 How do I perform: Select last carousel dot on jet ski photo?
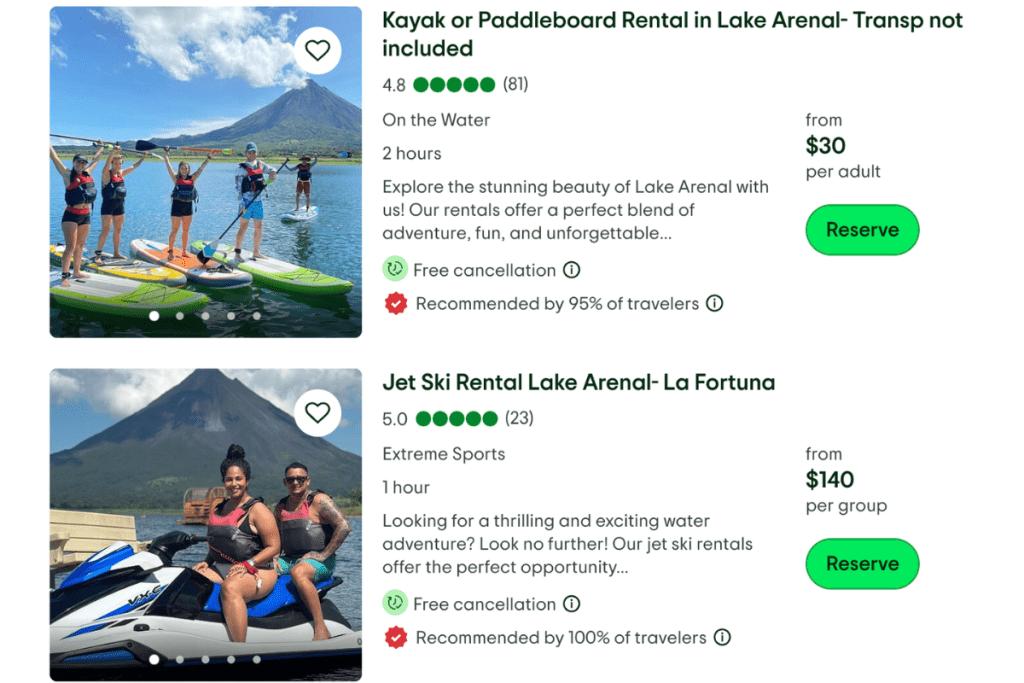[x=257, y=660]
